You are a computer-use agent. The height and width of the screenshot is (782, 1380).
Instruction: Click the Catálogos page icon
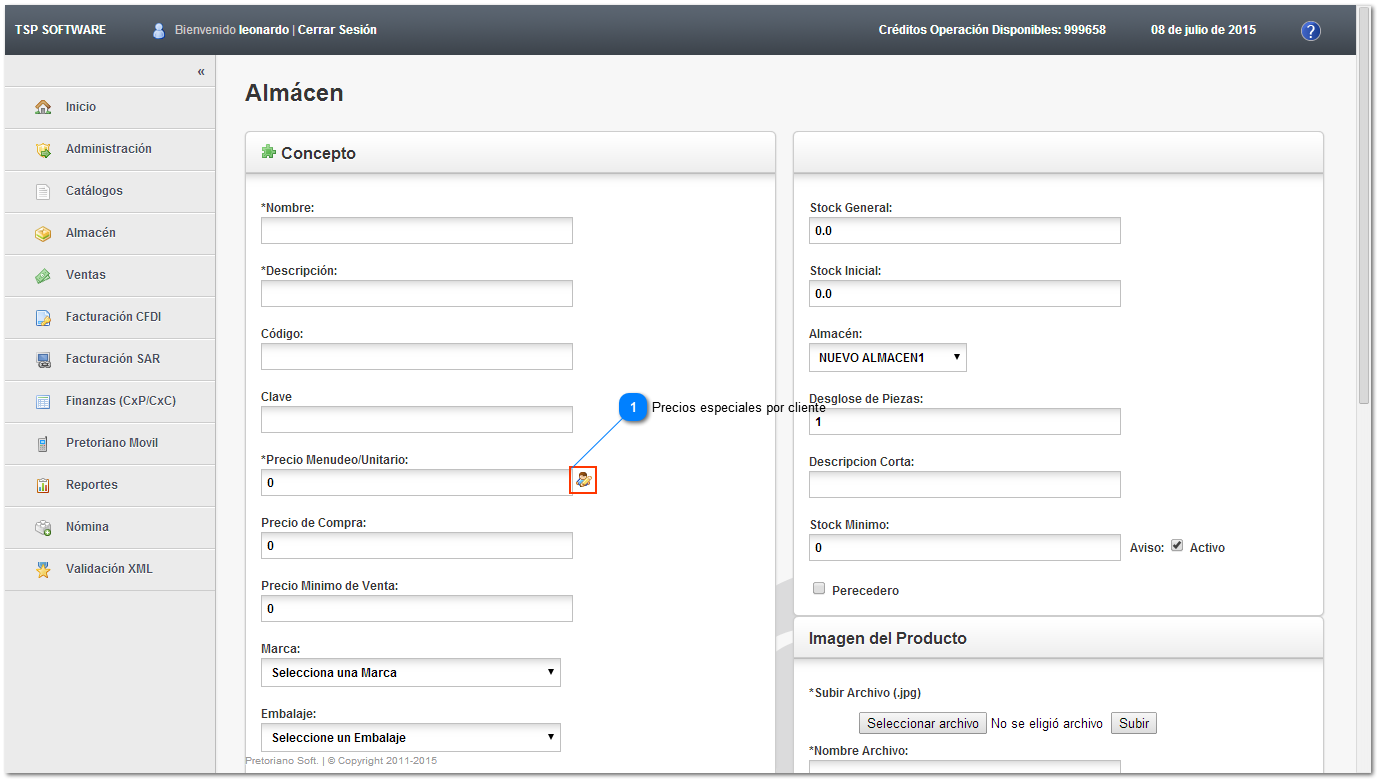(43, 191)
